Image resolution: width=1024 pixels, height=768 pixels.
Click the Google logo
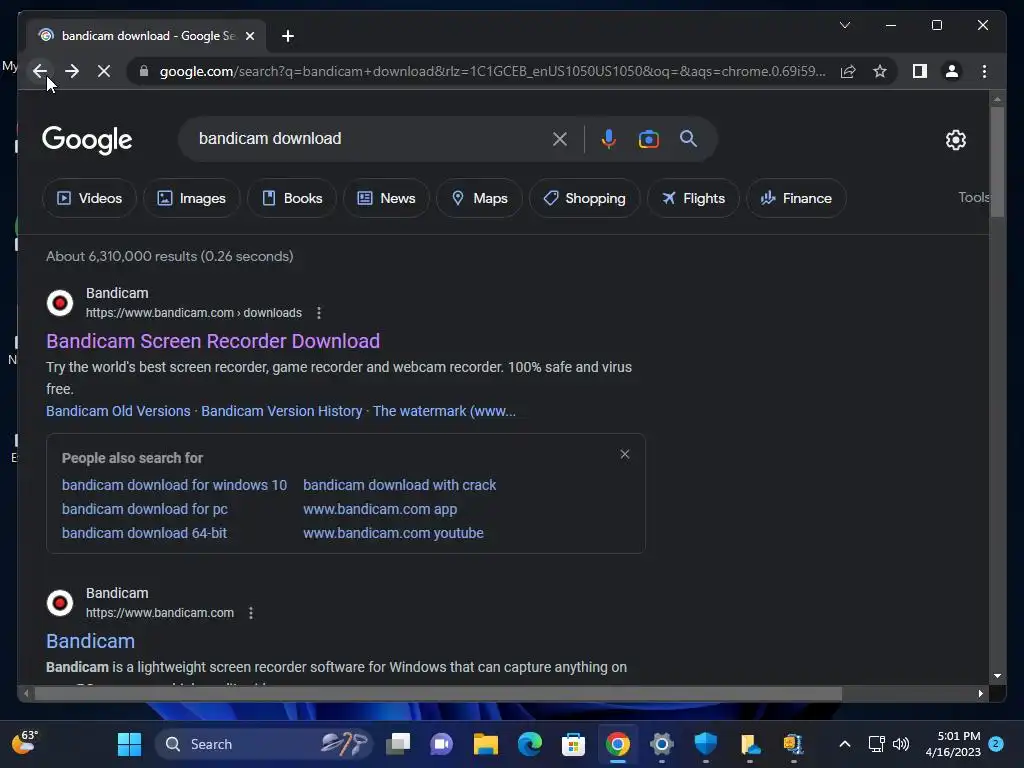coord(87,139)
